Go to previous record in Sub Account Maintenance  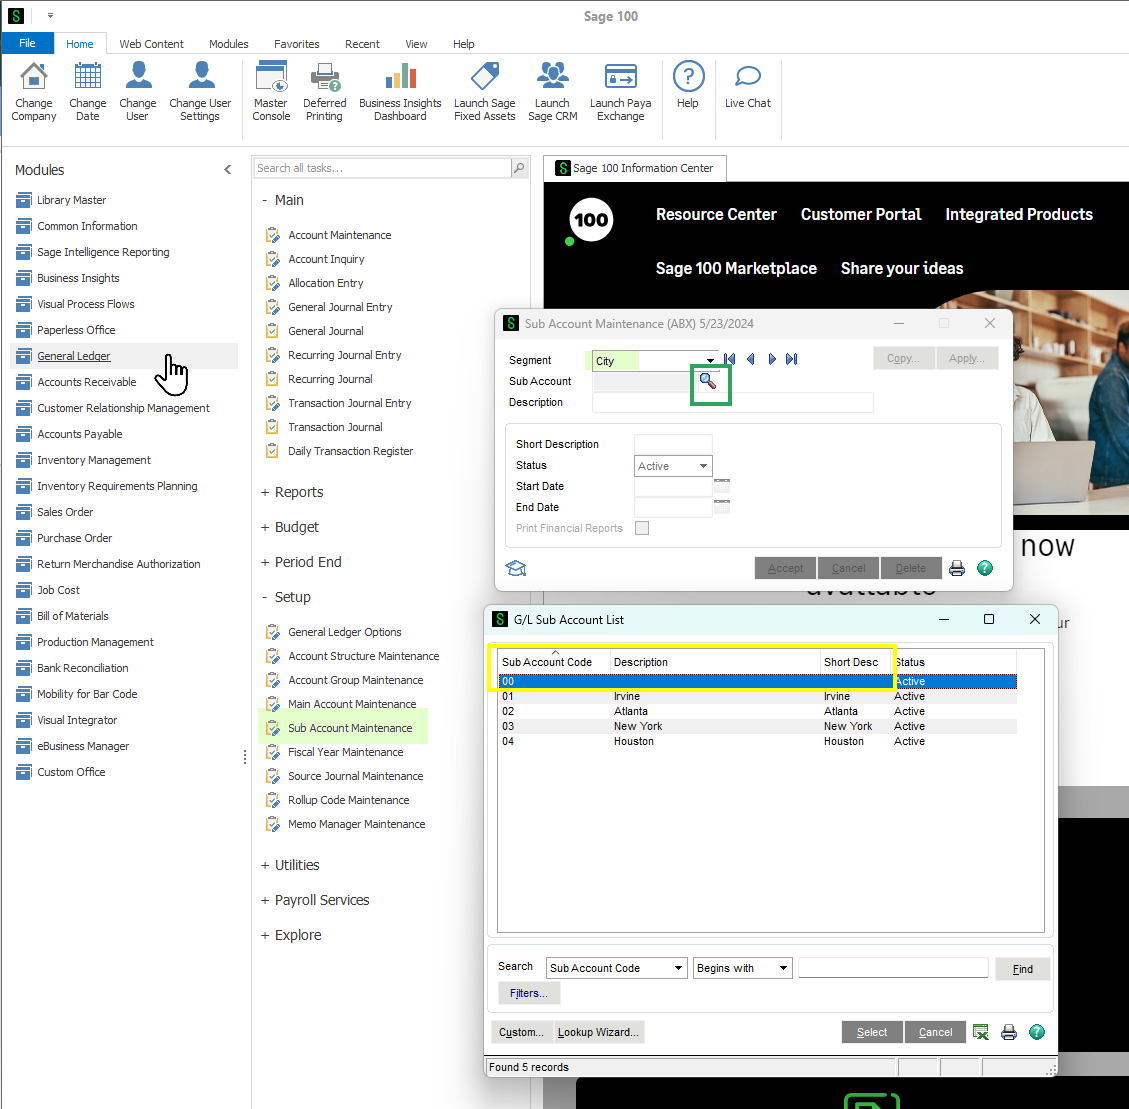click(x=750, y=359)
